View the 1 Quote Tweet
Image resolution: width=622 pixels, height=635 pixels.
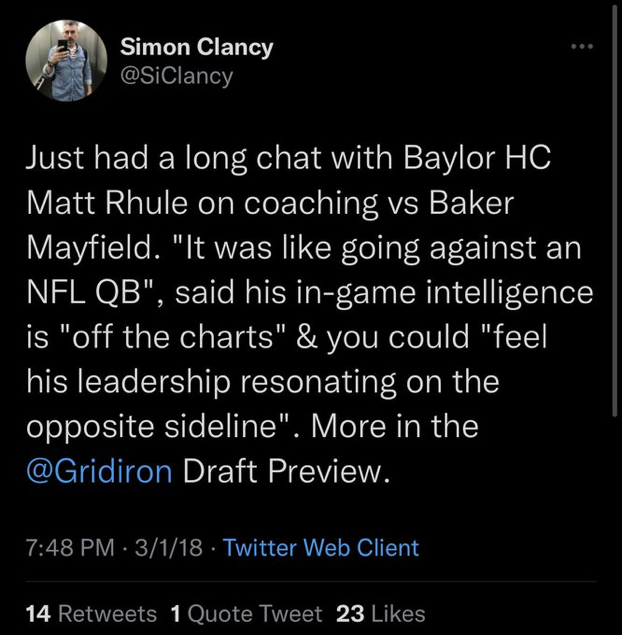246,613
